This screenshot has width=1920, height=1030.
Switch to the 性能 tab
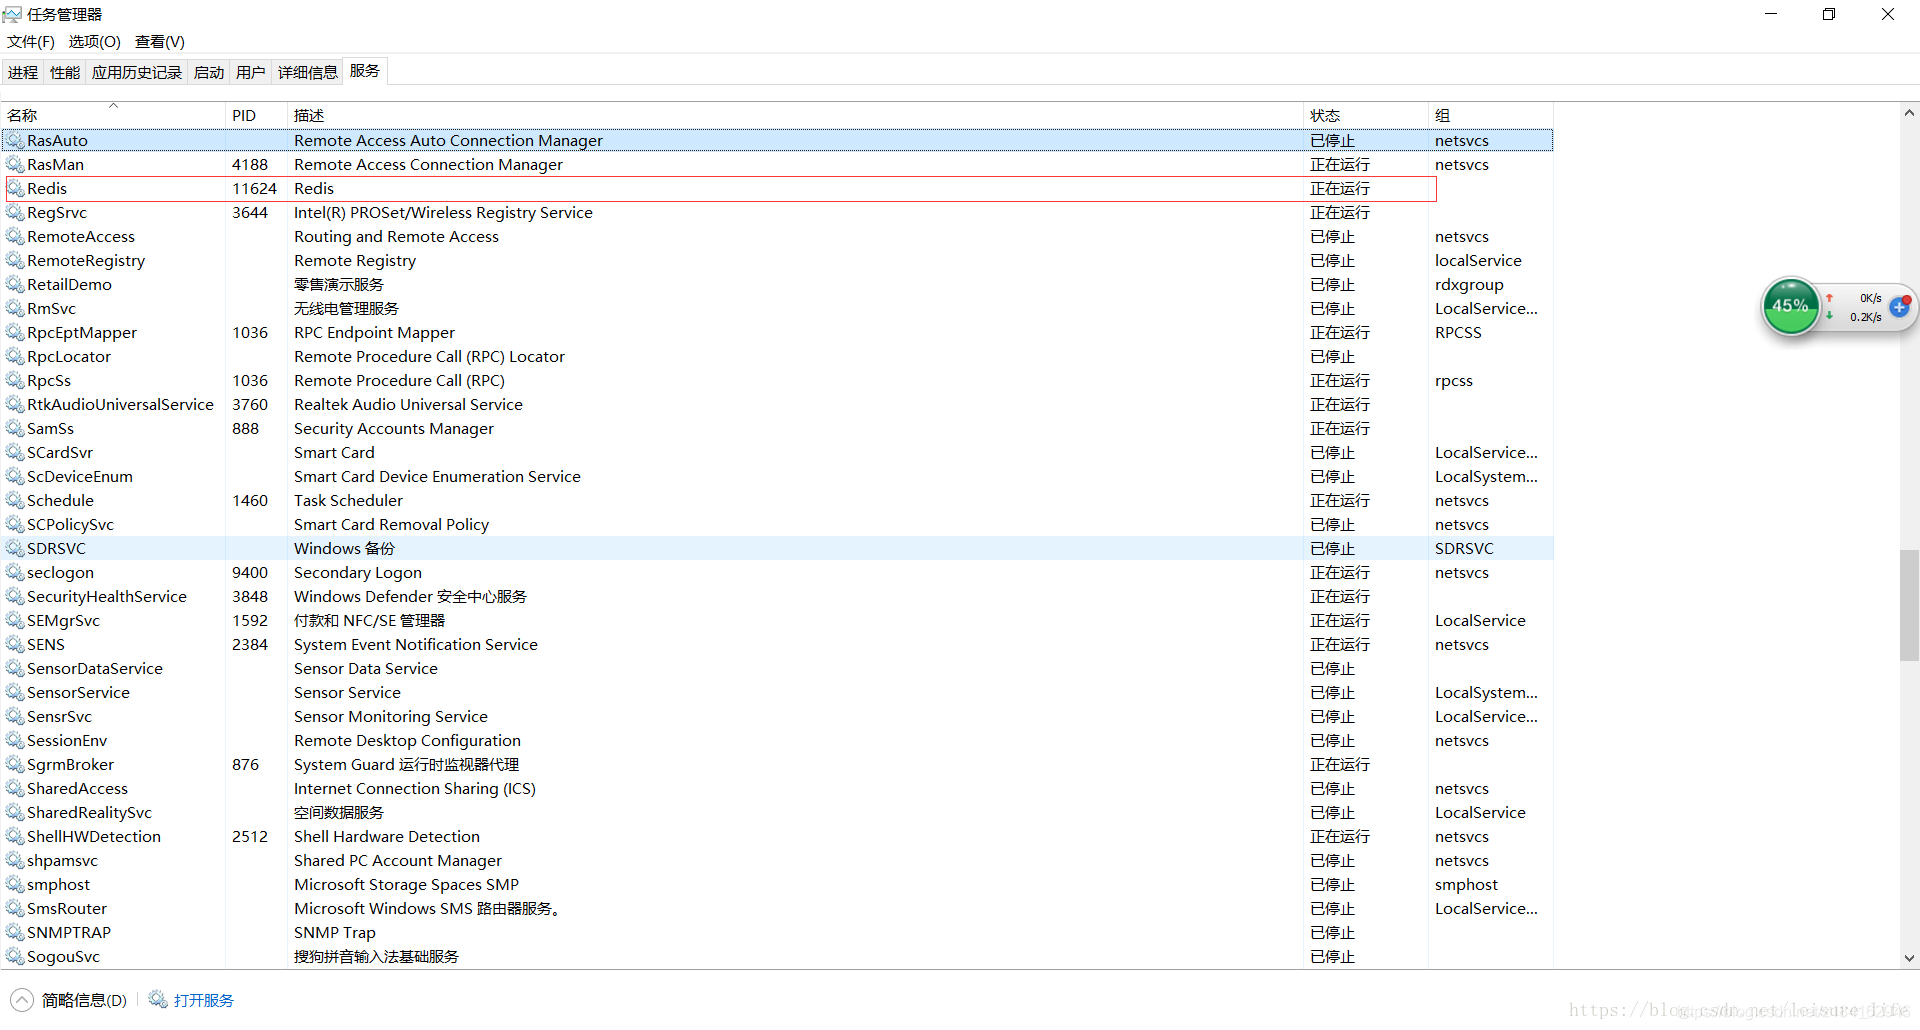tap(65, 73)
